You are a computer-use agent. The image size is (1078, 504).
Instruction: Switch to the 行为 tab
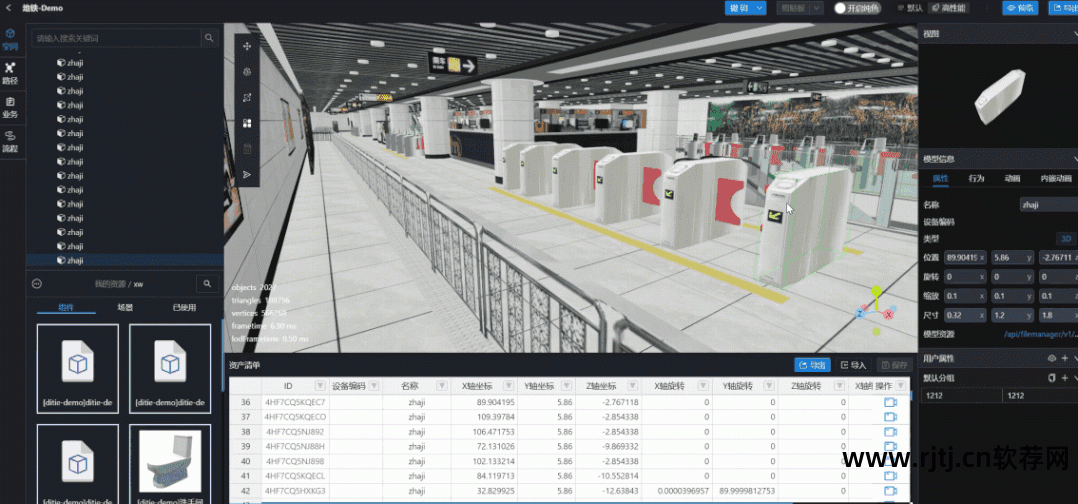976,179
